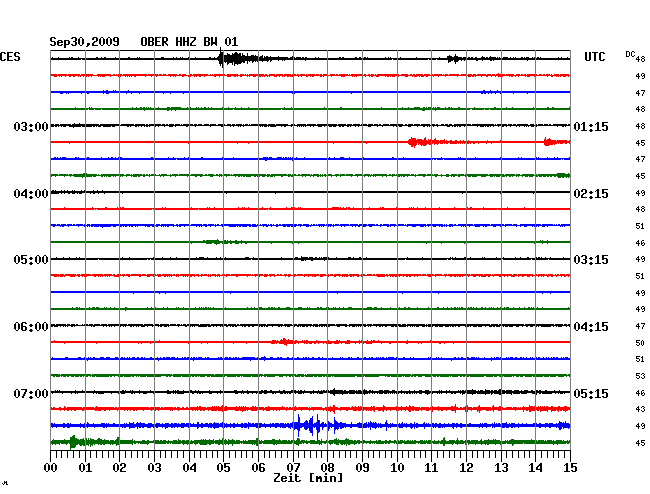Select the 02:15 UTC time label
650x494 pixels.
pos(591,194)
